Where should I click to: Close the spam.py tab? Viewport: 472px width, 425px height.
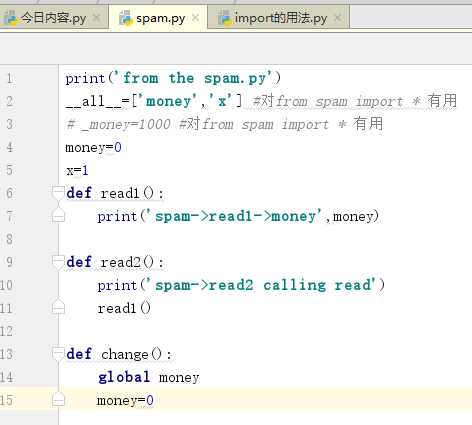(x=196, y=18)
